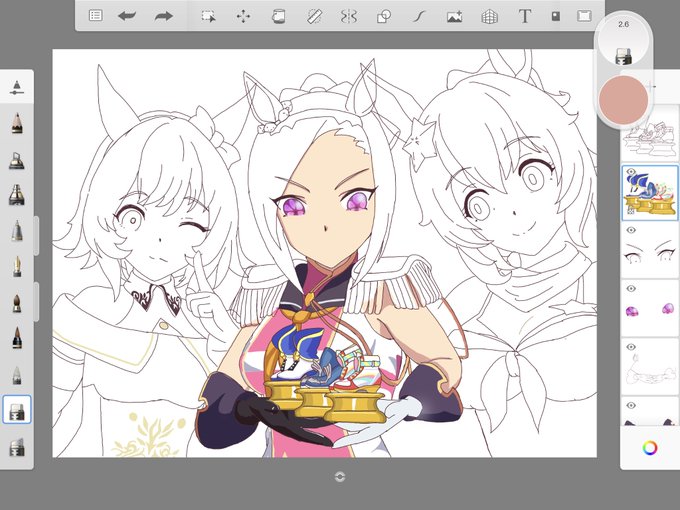Choose the Ink pen nib brush
This screenshot has height=510, width=680.
pyautogui.click(x=17, y=266)
